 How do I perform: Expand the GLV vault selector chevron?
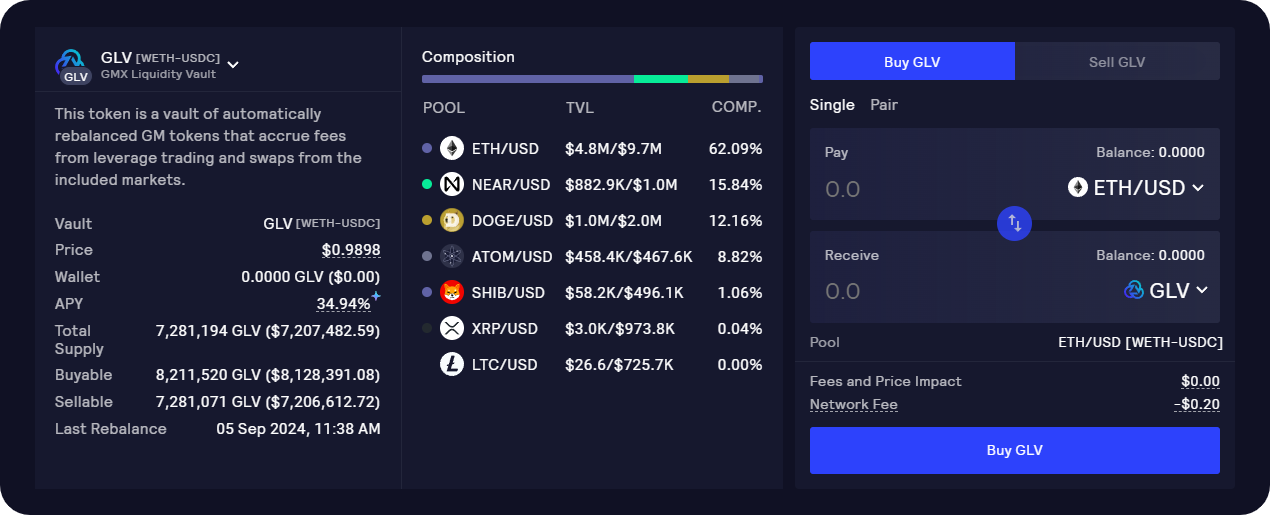point(233,65)
